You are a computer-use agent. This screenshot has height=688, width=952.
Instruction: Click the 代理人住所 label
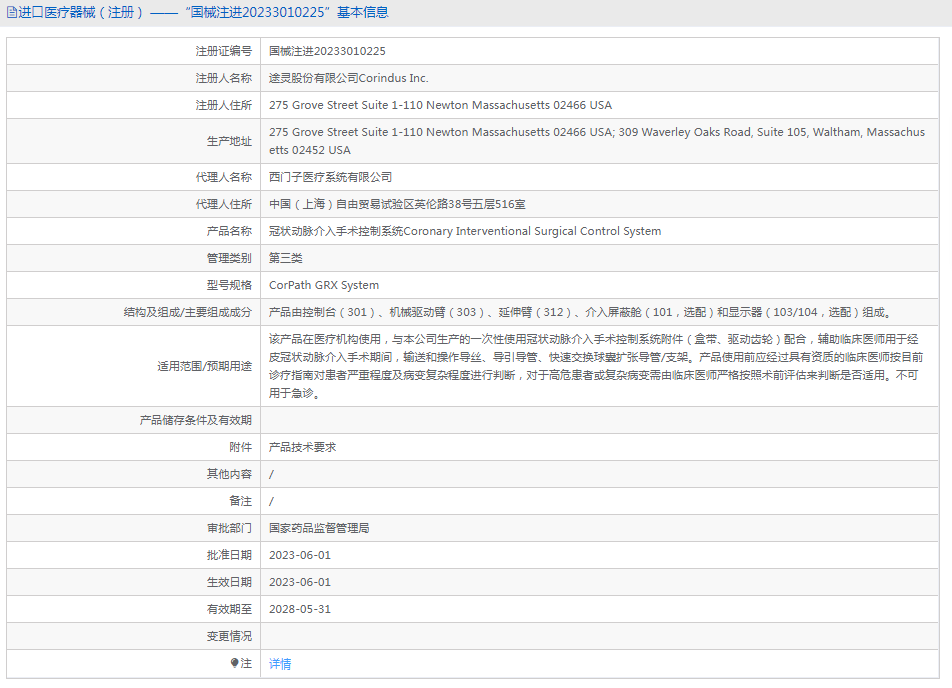click(x=223, y=204)
